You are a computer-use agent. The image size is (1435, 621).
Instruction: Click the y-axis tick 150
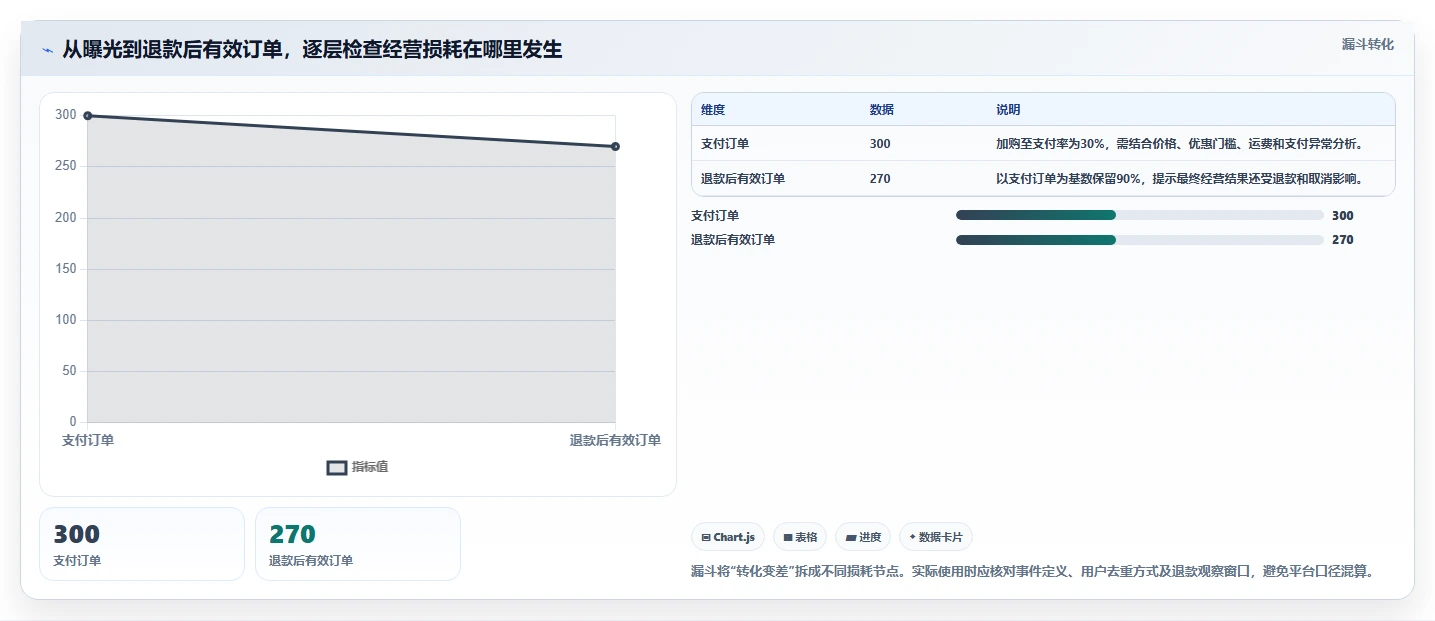[x=65, y=269]
